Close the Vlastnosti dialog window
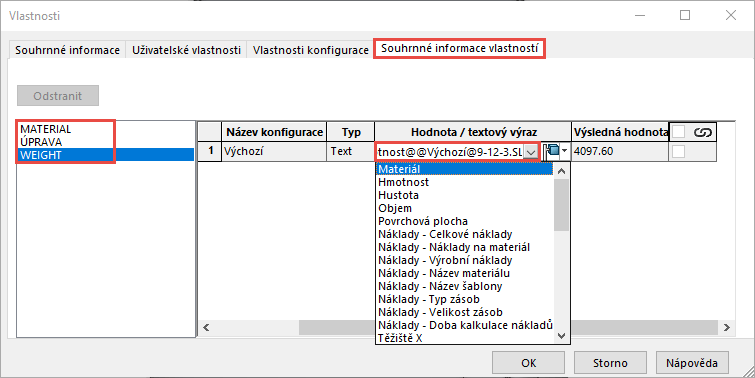The height and width of the screenshot is (378, 755). (731, 15)
